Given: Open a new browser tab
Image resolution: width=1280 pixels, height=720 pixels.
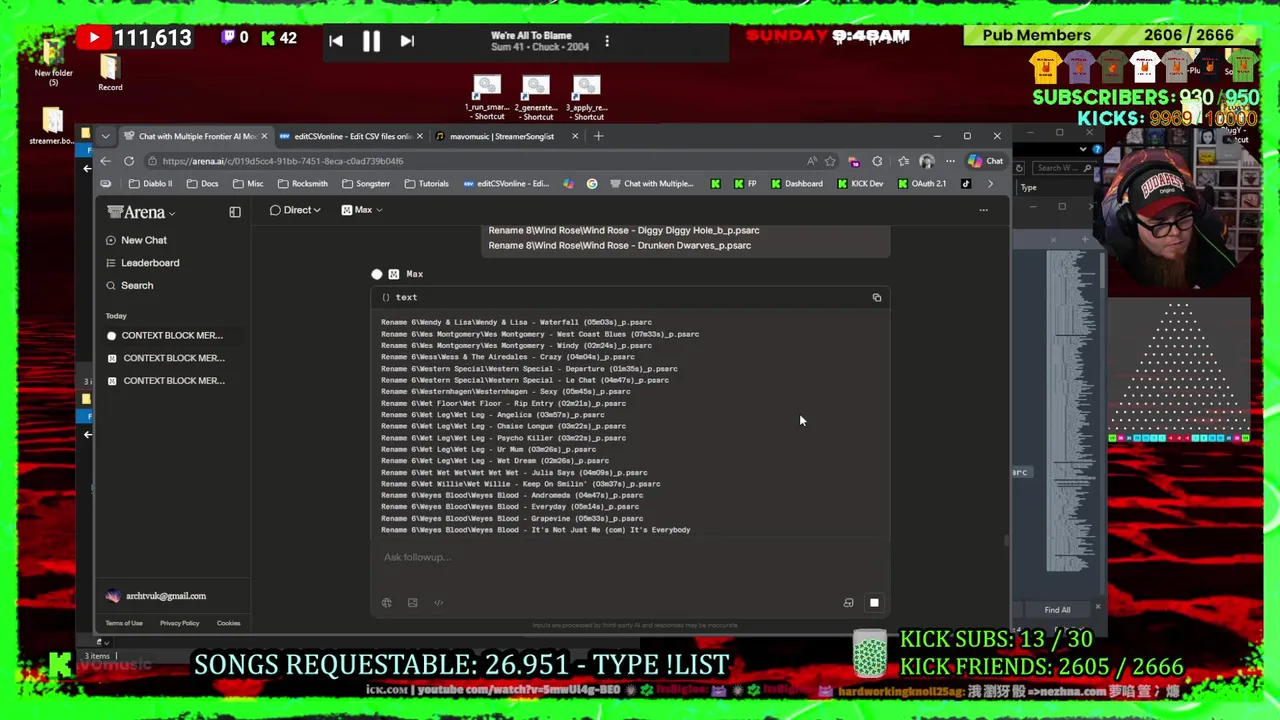Looking at the screenshot, I should tap(598, 136).
